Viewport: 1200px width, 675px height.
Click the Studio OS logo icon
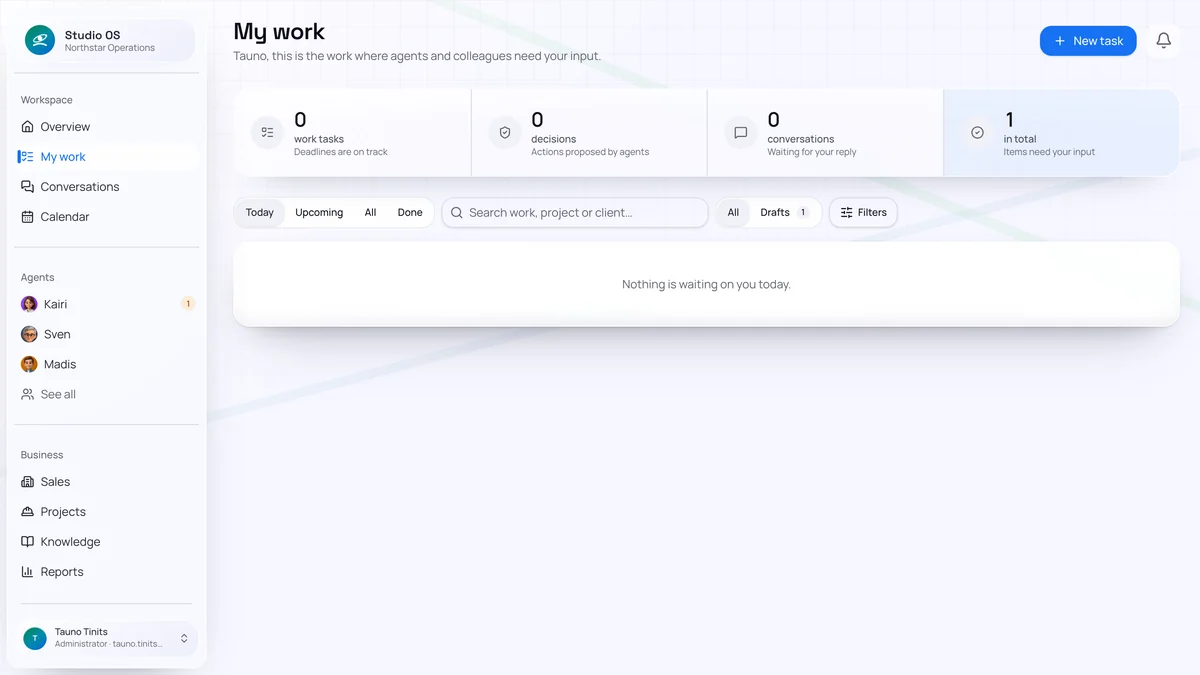click(x=40, y=40)
